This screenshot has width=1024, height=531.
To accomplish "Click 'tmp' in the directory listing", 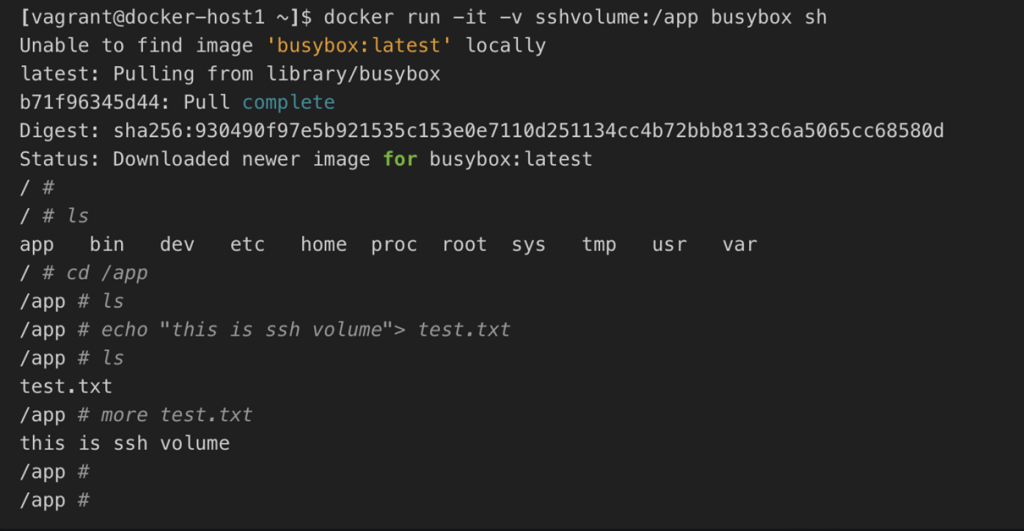I will pyautogui.click(x=599, y=246).
